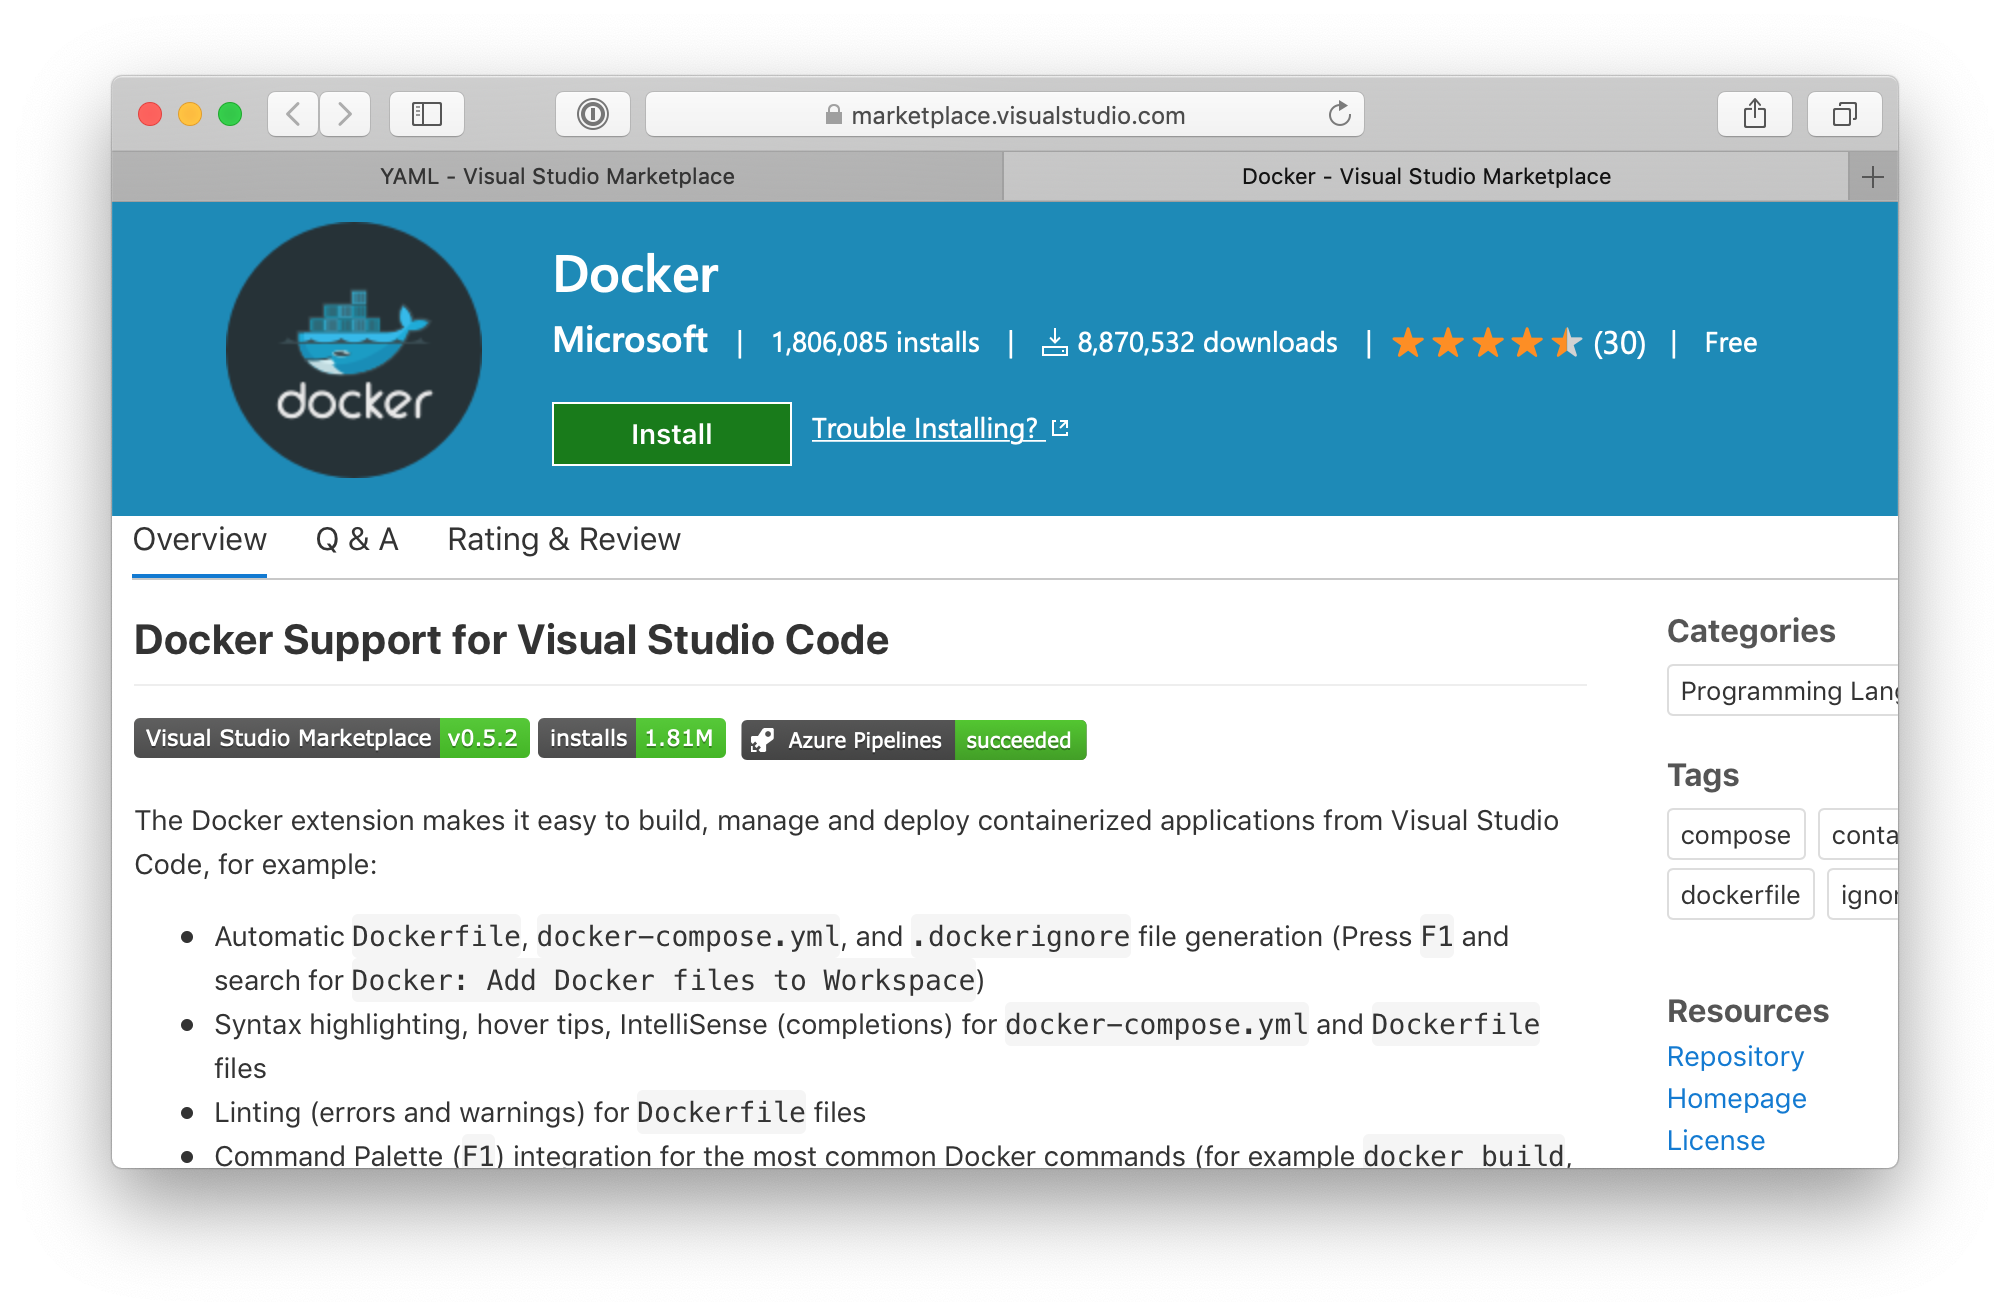Screen dimensions: 2010x1316
Task: Select the compose tag
Action: pos(1735,835)
